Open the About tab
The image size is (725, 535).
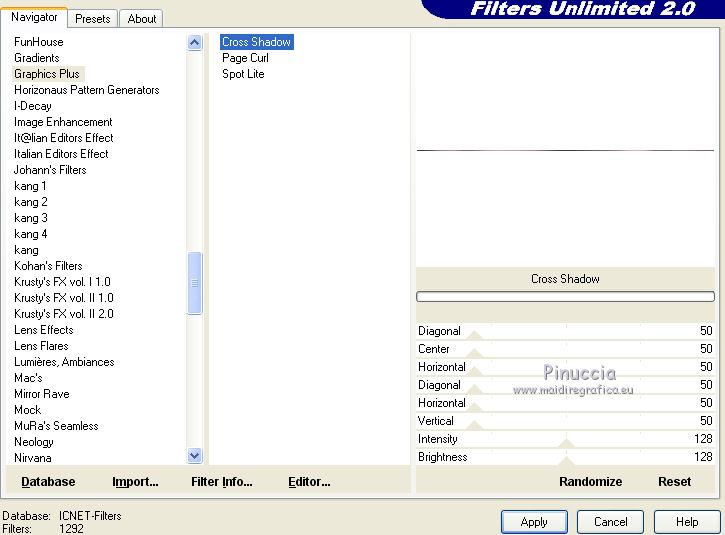tap(141, 19)
